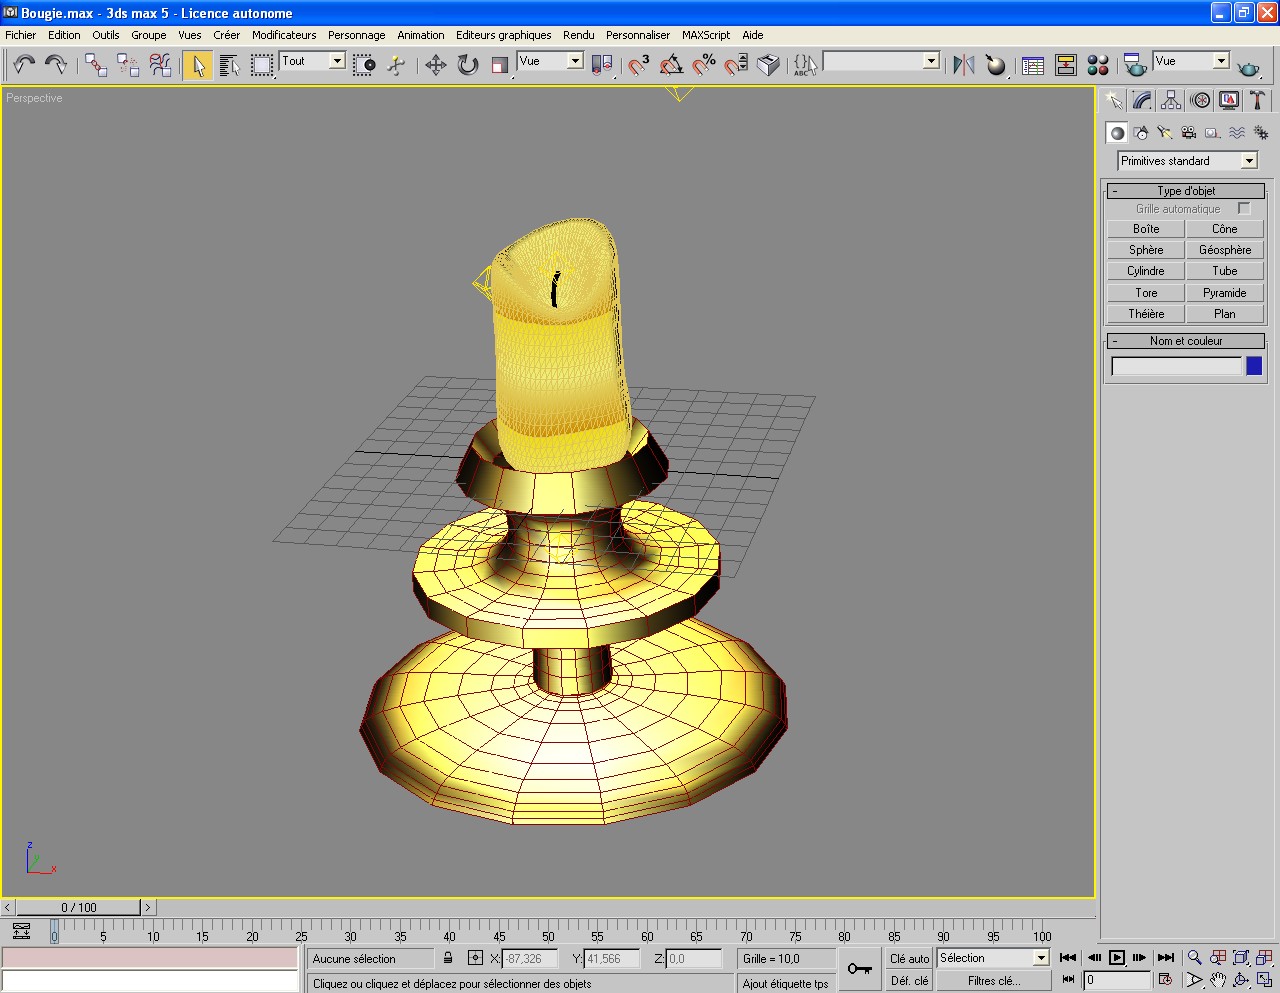Image resolution: width=1280 pixels, height=993 pixels.
Task: Click the Mirror selected objects icon
Action: (x=963, y=65)
